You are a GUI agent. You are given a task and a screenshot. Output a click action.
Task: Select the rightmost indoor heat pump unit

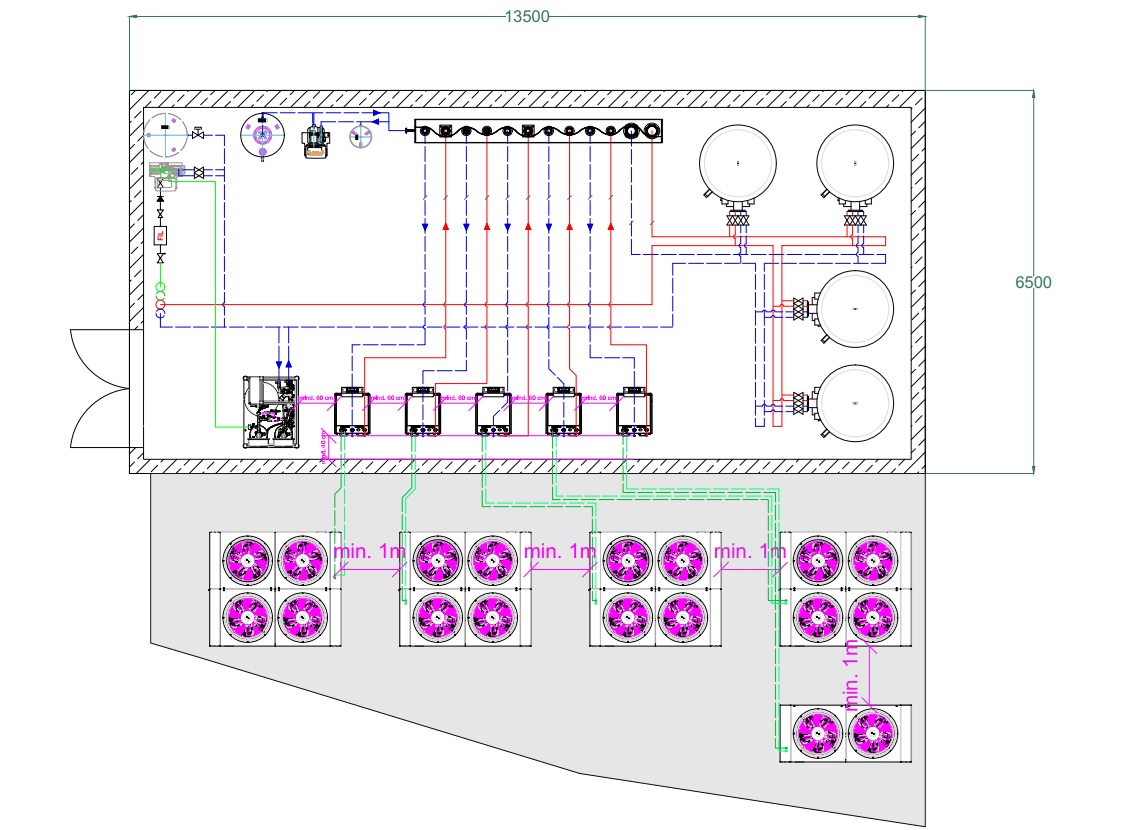634,412
